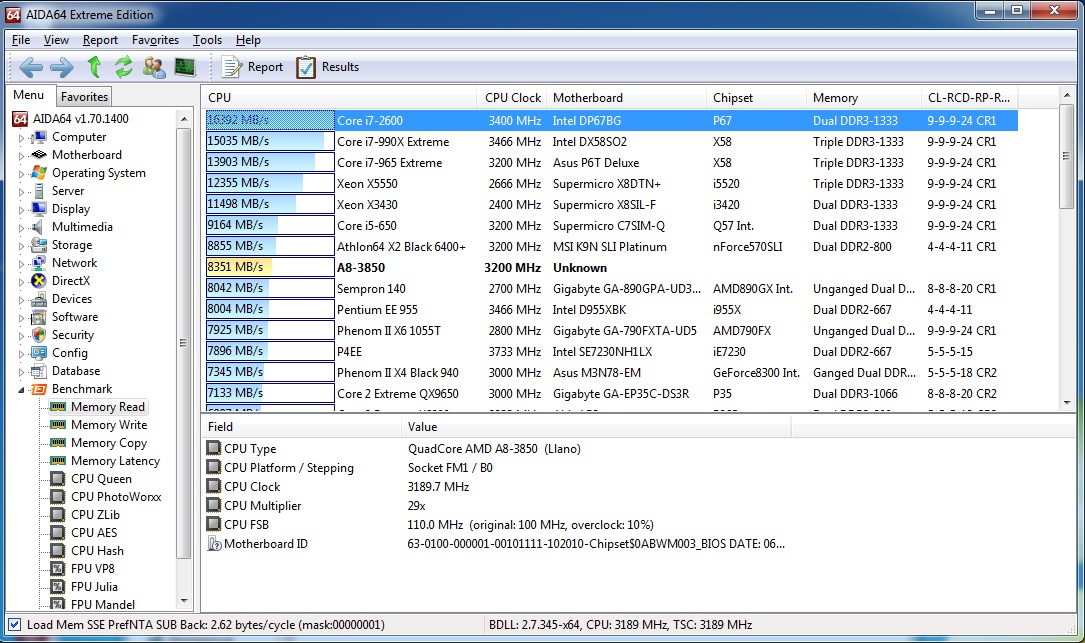Click the AIDA64 root node icon

click(x=20, y=119)
